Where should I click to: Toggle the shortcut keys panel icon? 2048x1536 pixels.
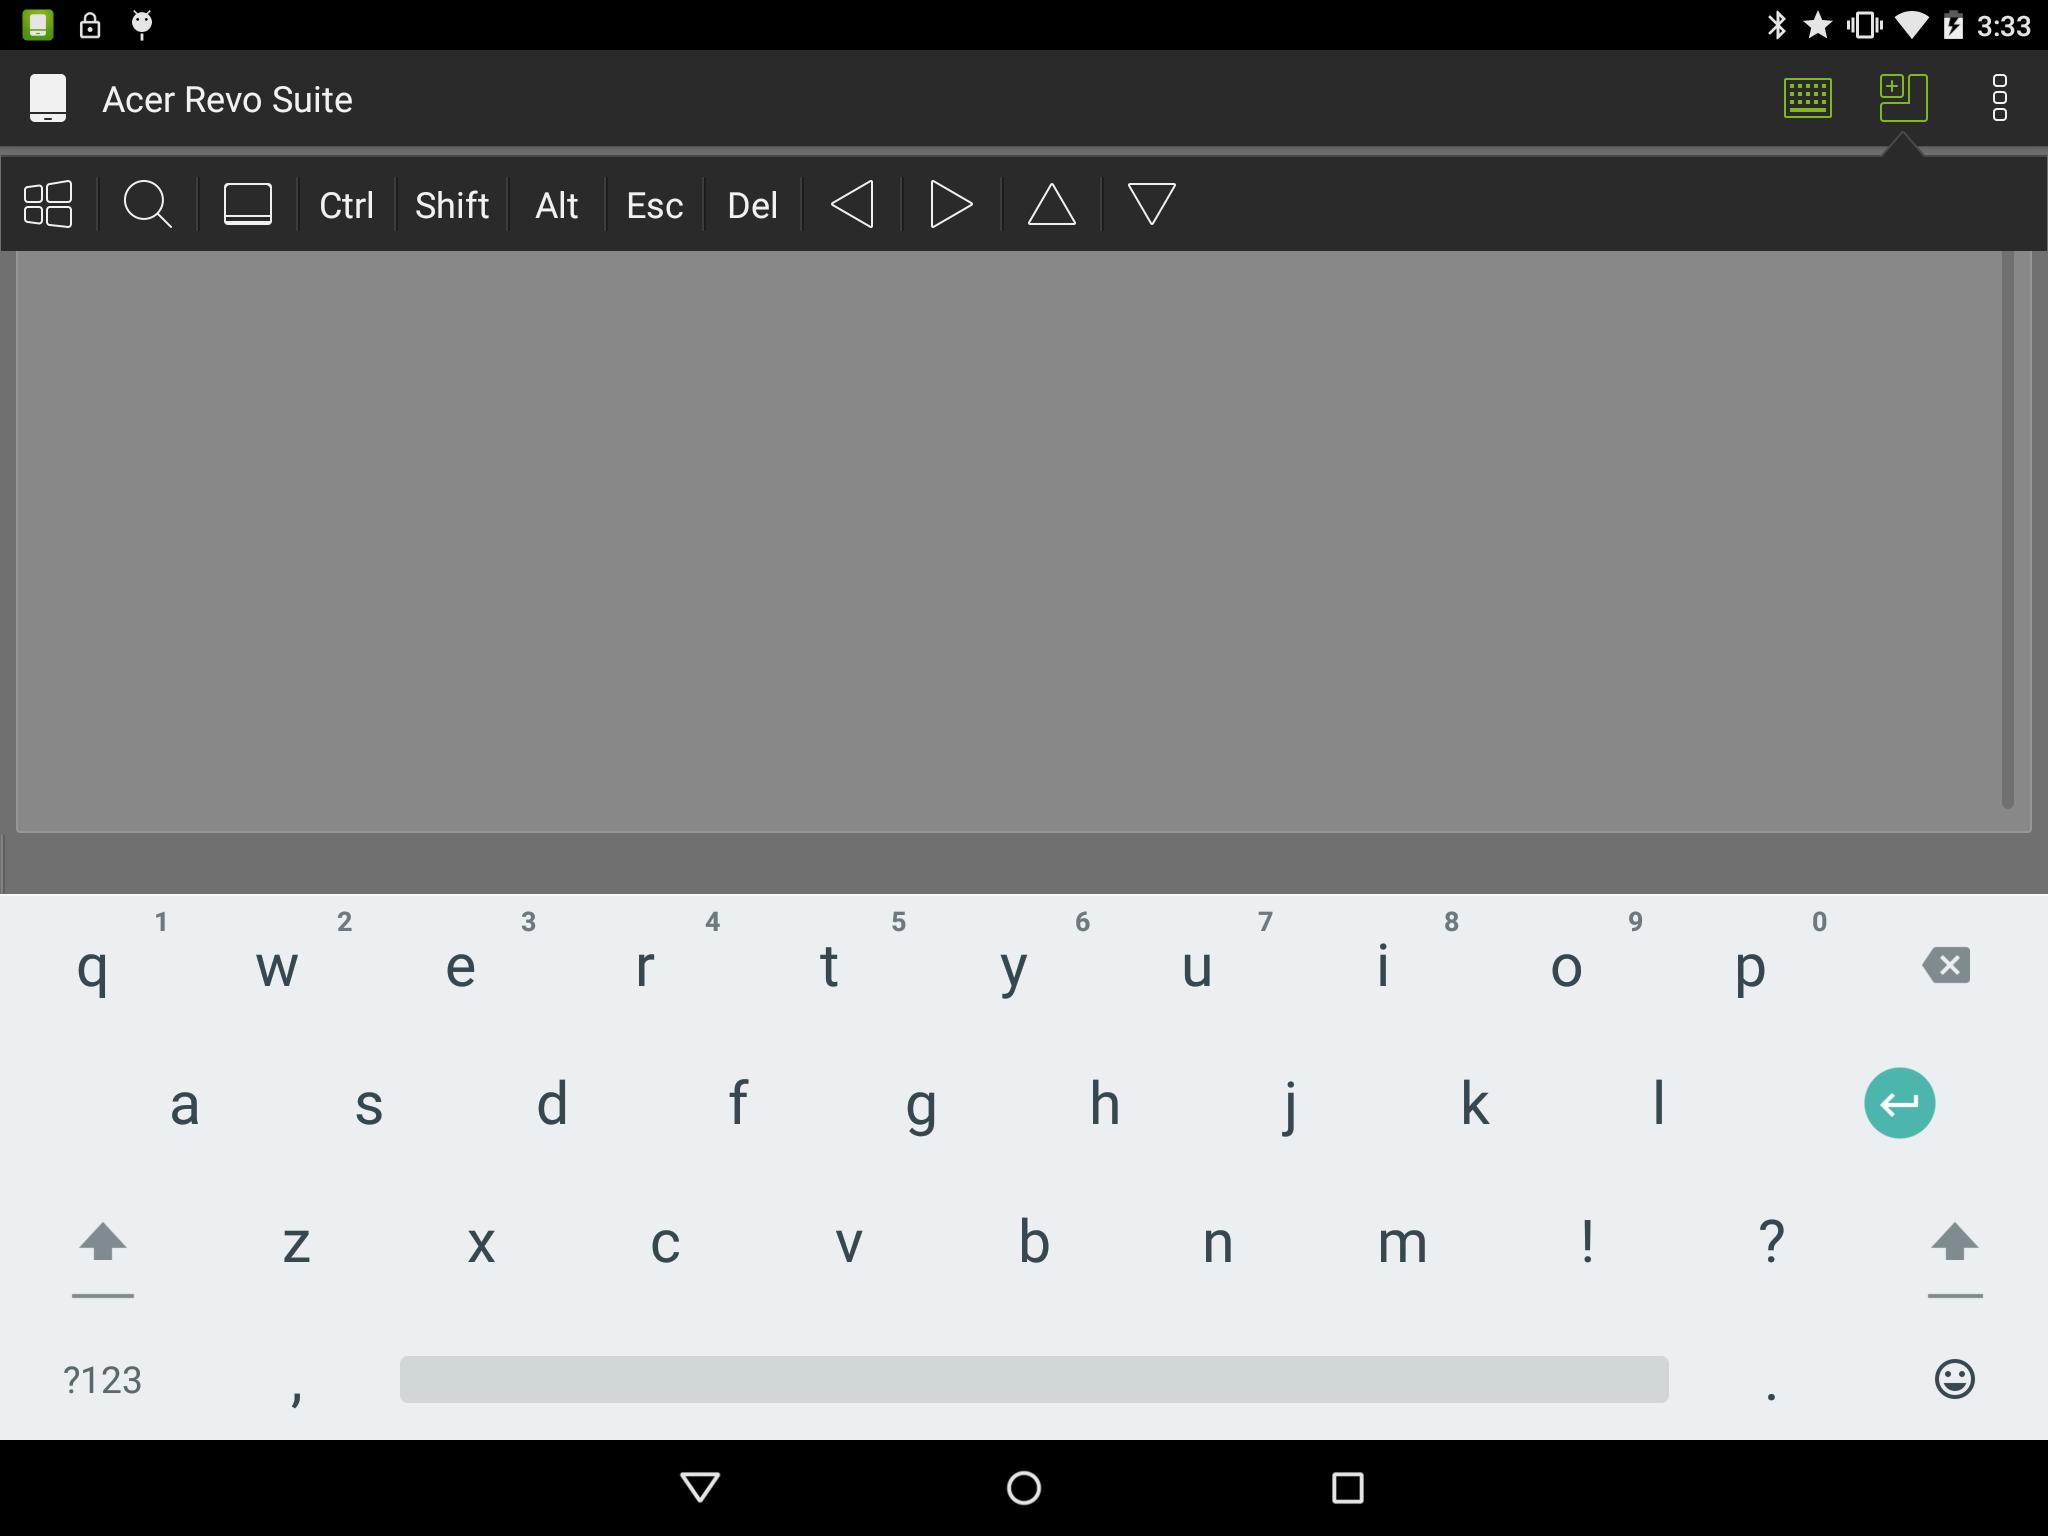(x=1903, y=98)
